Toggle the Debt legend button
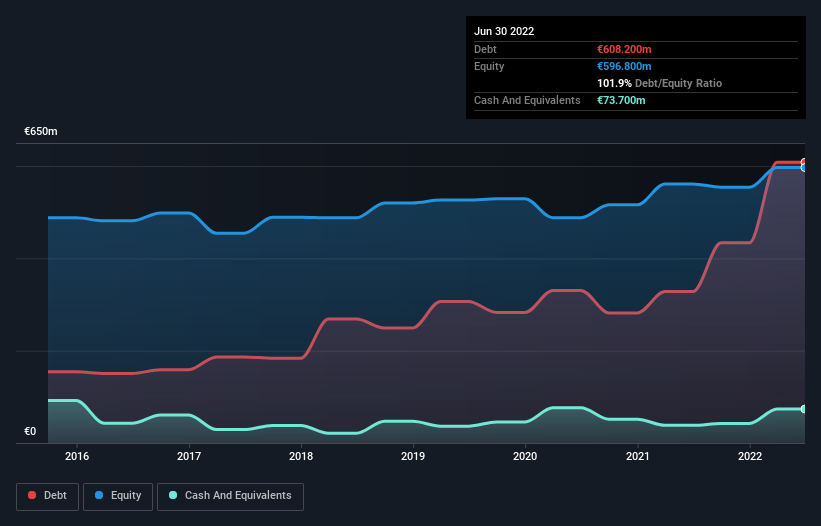Image resolution: width=821 pixels, height=526 pixels. coord(48,496)
